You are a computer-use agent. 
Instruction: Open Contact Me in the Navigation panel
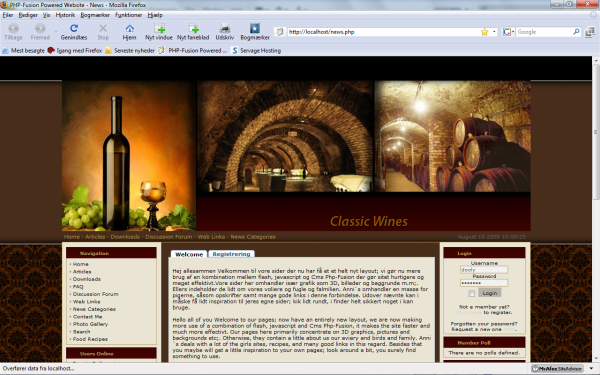[88, 316]
